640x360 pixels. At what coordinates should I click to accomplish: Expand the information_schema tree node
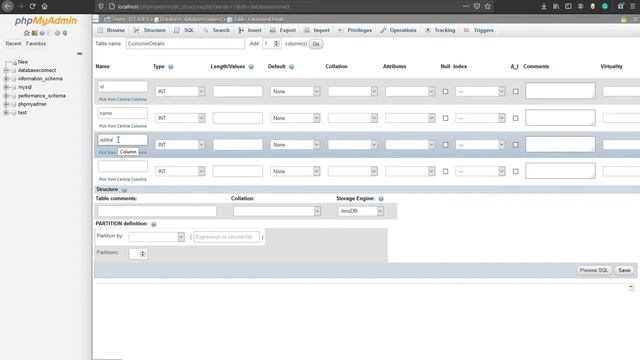tap(6, 78)
